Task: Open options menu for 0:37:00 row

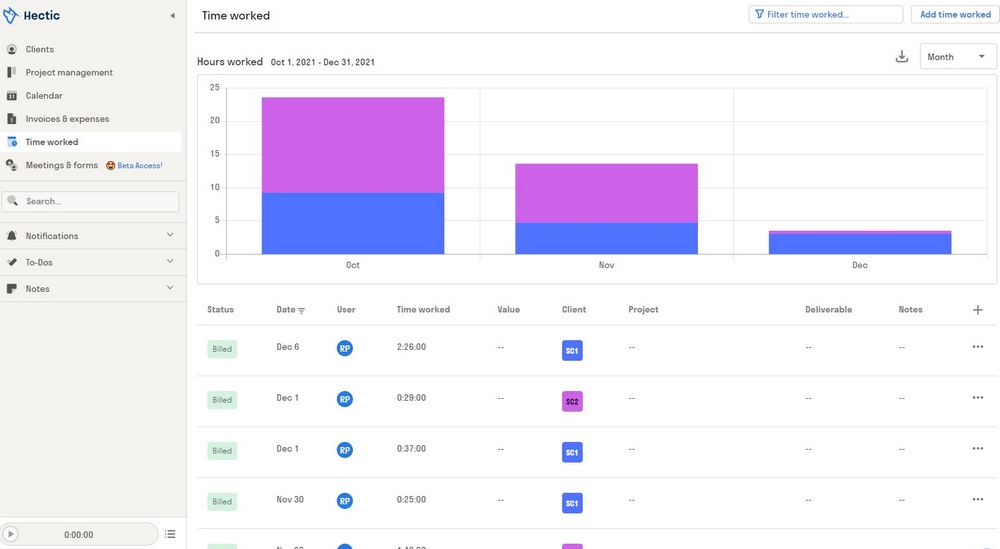Action: click(x=978, y=449)
